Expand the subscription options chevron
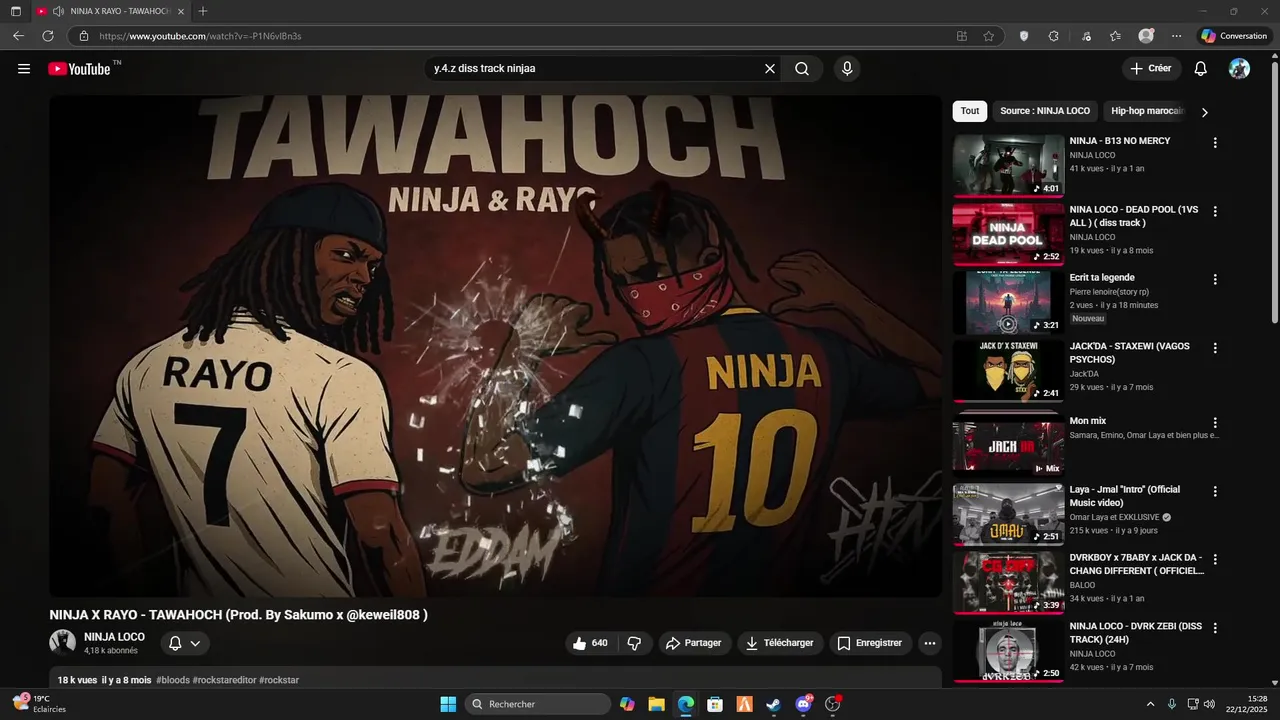Image resolution: width=1280 pixels, height=720 pixels. (196, 643)
